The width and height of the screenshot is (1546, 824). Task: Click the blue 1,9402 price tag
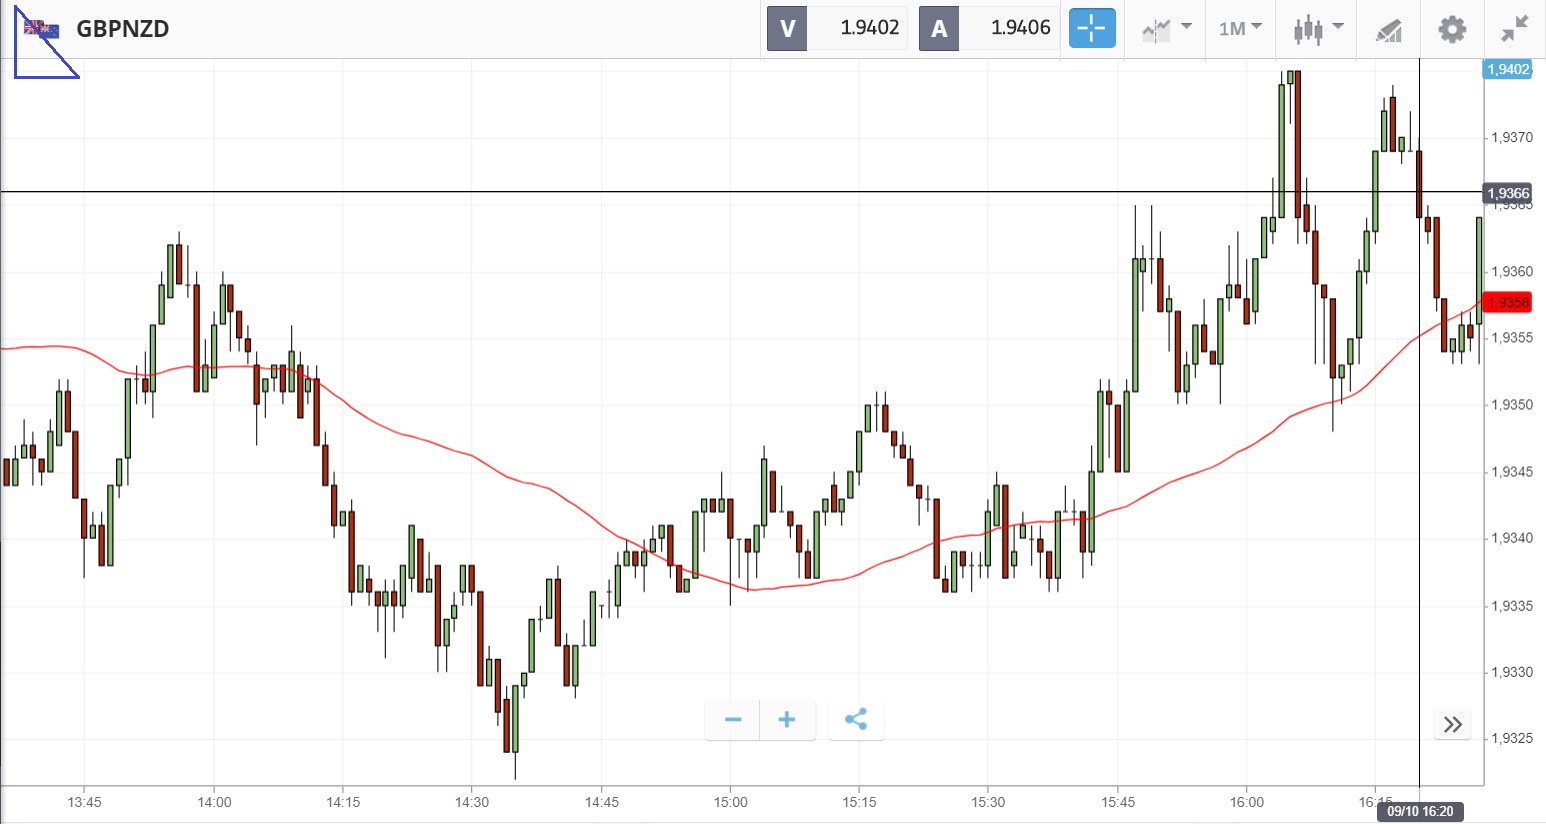point(1508,69)
